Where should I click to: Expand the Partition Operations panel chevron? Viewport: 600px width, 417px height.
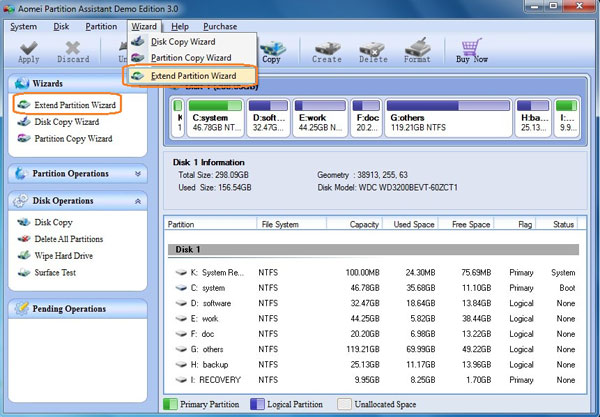tap(138, 174)
